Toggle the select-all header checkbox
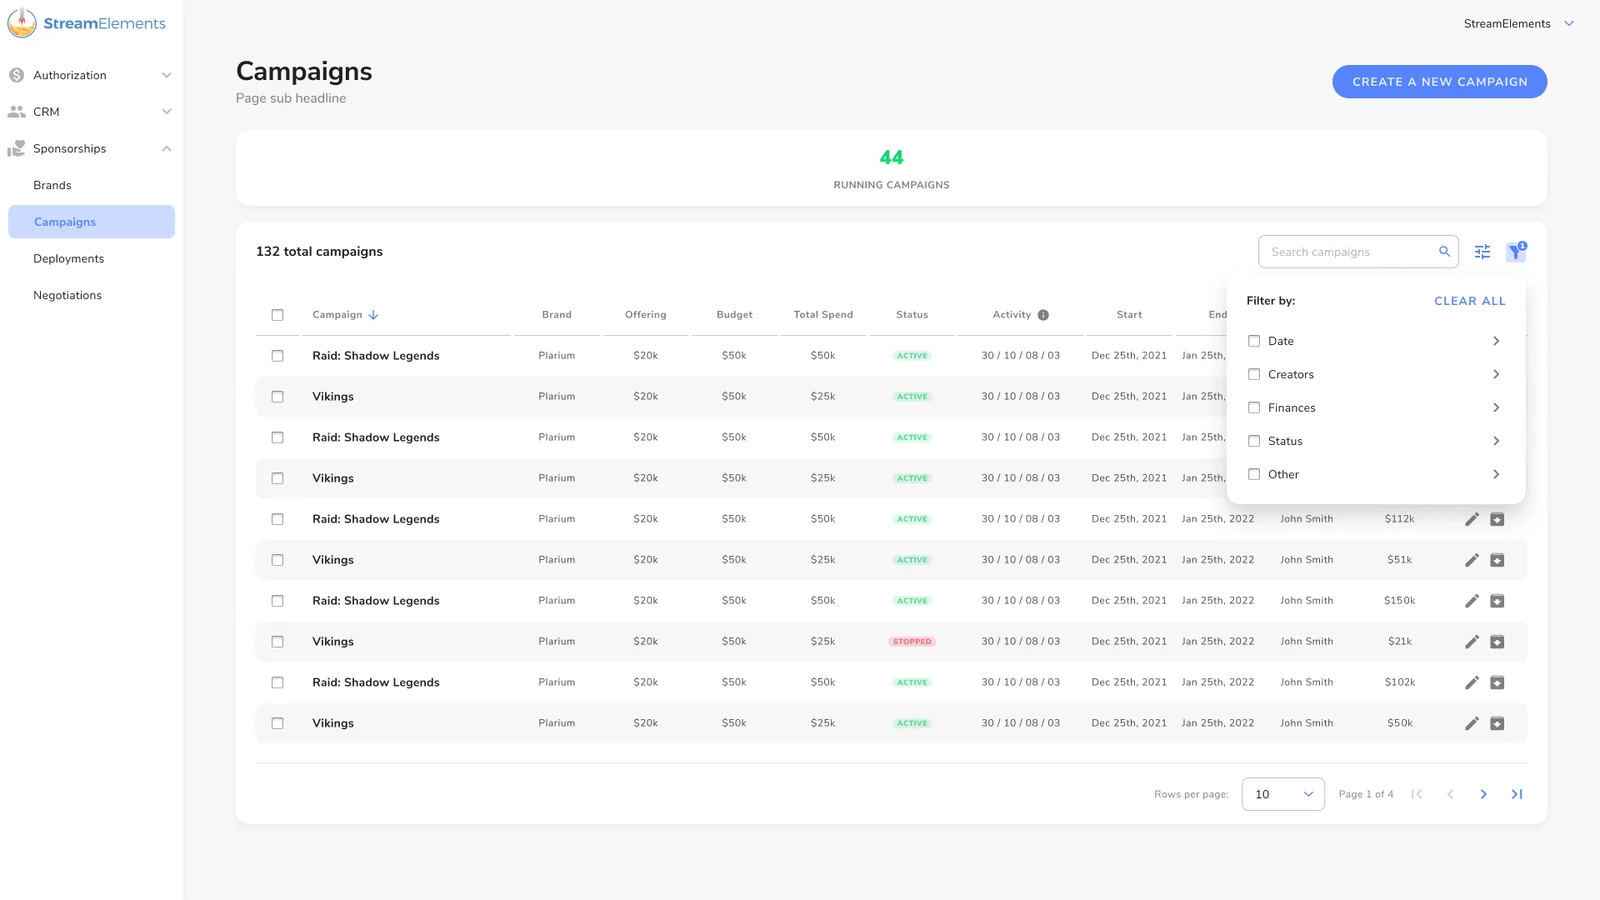The width and height of the screenshot is (1600, 900). coord(278,315)
